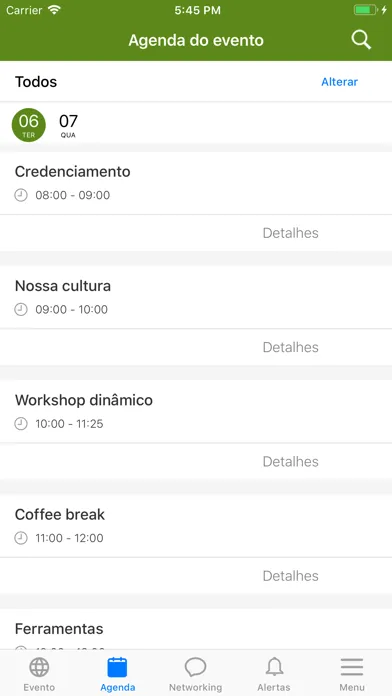Screen dimensions: 392x696
Task: Select day 06 TER
Action: (x=28, y=125)
